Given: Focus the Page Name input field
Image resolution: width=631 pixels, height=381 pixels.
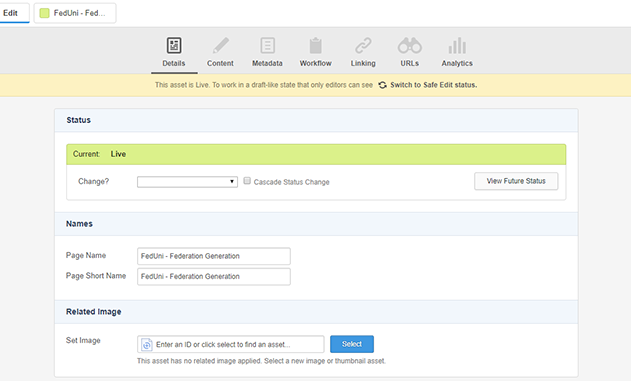Looking at the screenshot, I should pos(214,256).
